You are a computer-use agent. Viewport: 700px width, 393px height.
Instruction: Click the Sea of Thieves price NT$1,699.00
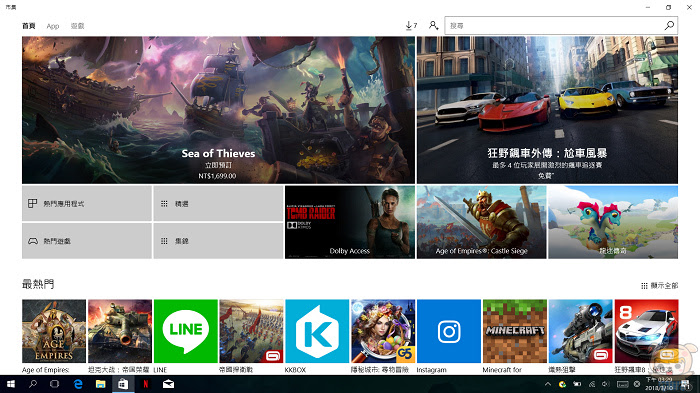(x=217, y=176)
